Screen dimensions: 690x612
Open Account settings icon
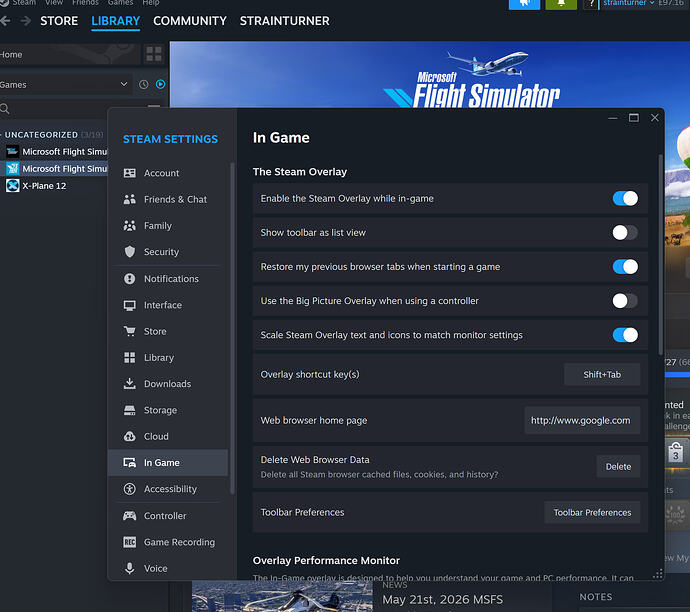point(129,173)
